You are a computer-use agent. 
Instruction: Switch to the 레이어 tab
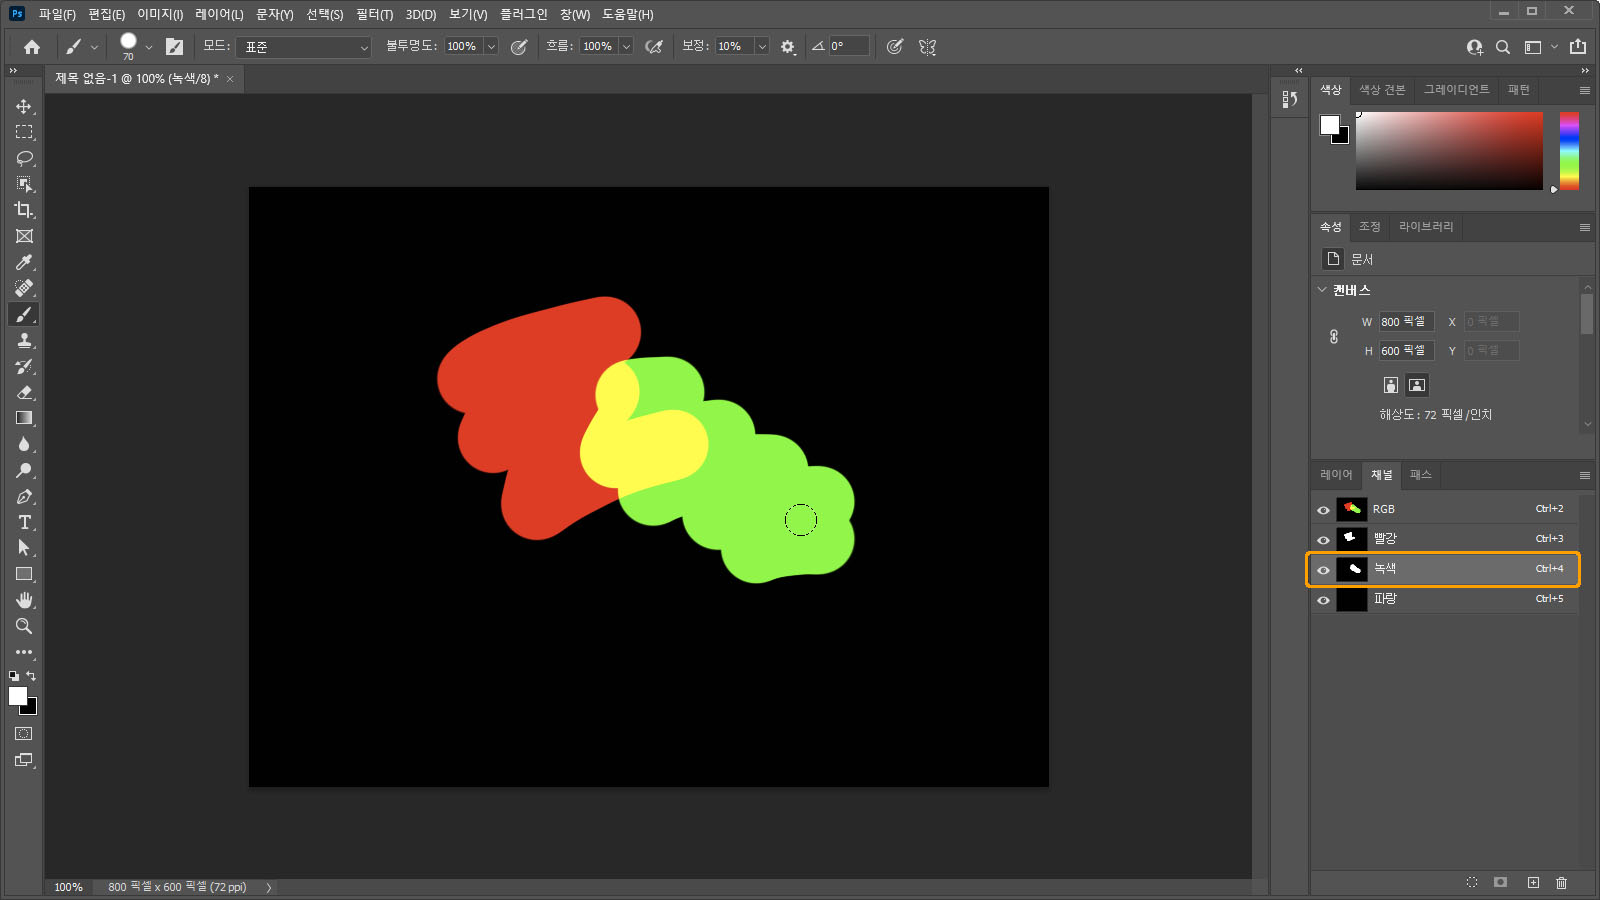pos(1336,475)
